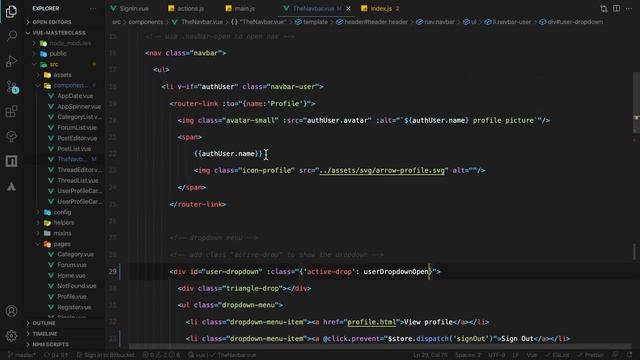Open the triangle-shaped icon in the activity bar

[11, 187]
